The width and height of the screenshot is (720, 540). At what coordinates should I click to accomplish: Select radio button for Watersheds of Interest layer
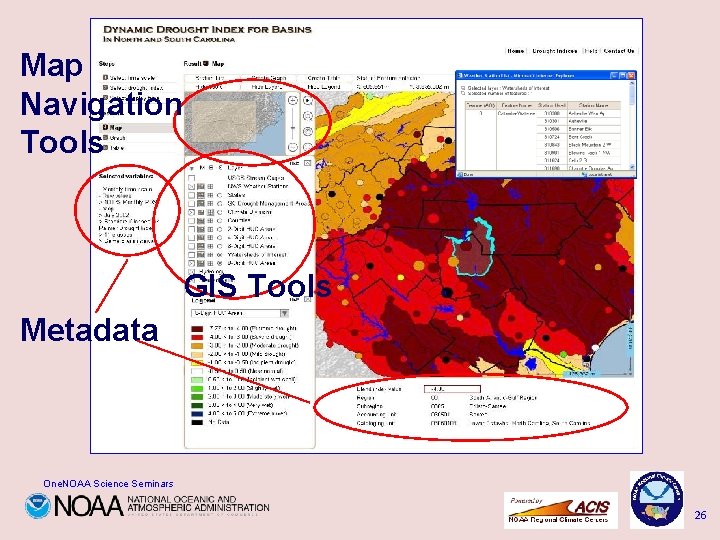pyautogui.click(x=219, y=255)
